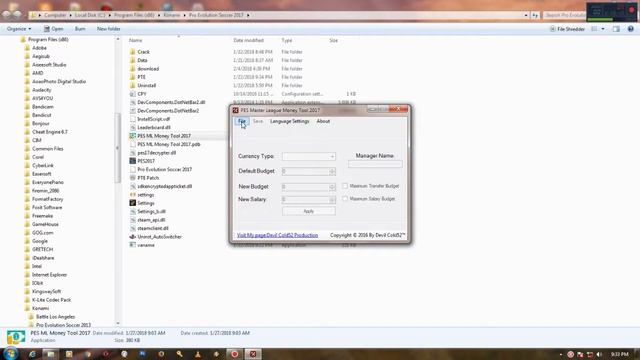
Task: Select Battle Los Angeles in folder tree
Action: pos(55,317)
